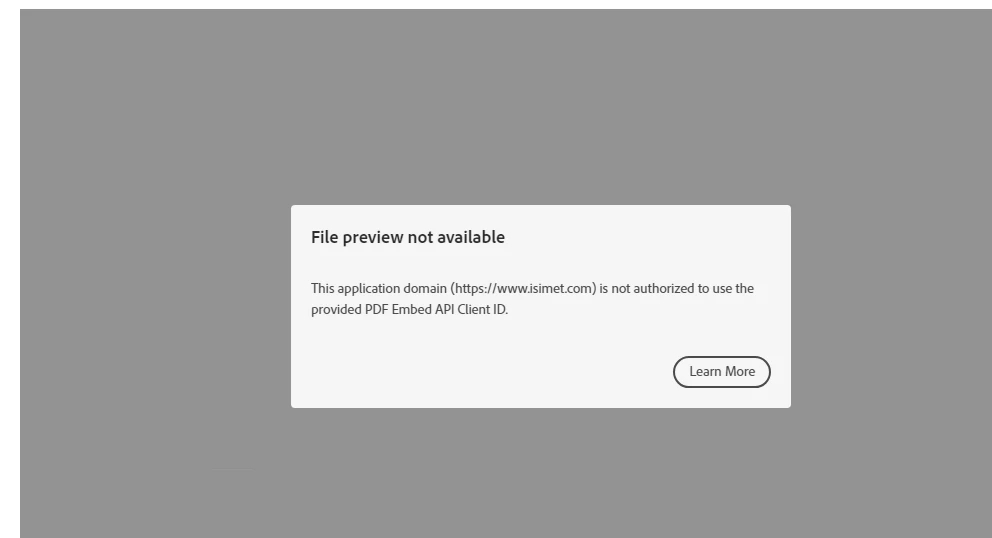
Task: Click the gray overlay above the dialog
Action: (506, 108)
